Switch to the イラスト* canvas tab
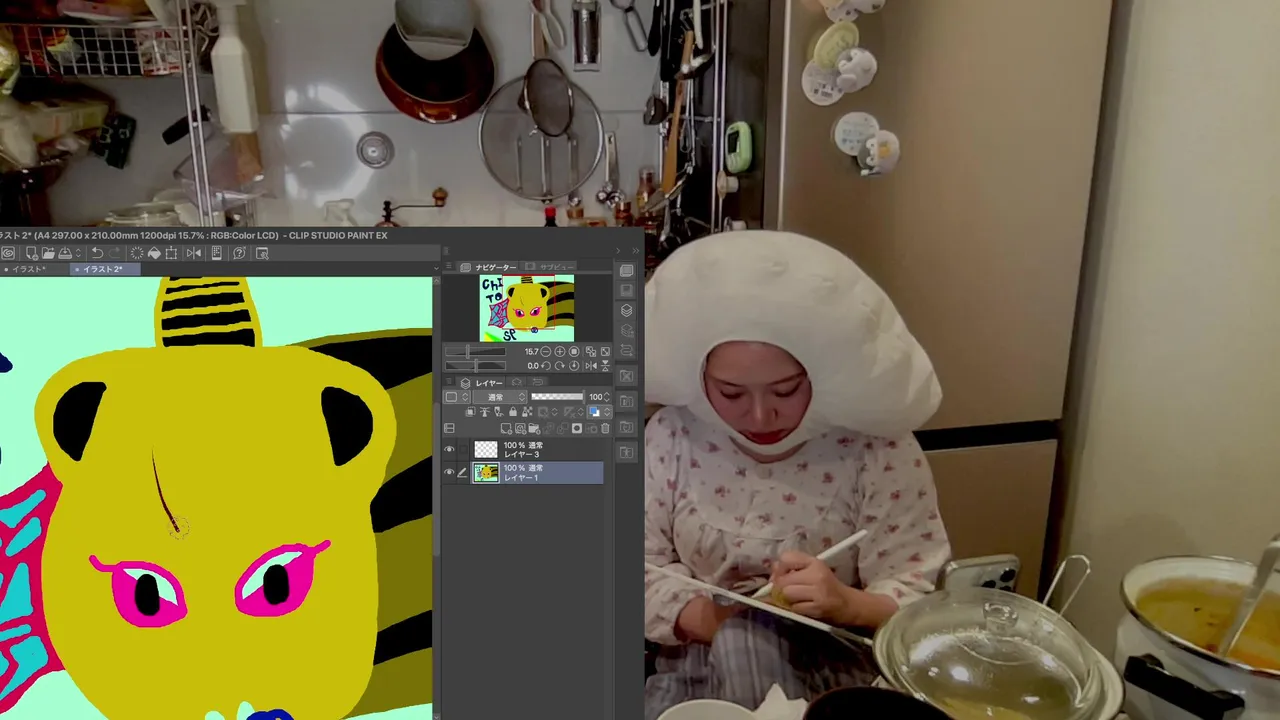Viewport: 1280px width, 720px height. [29, 269]
